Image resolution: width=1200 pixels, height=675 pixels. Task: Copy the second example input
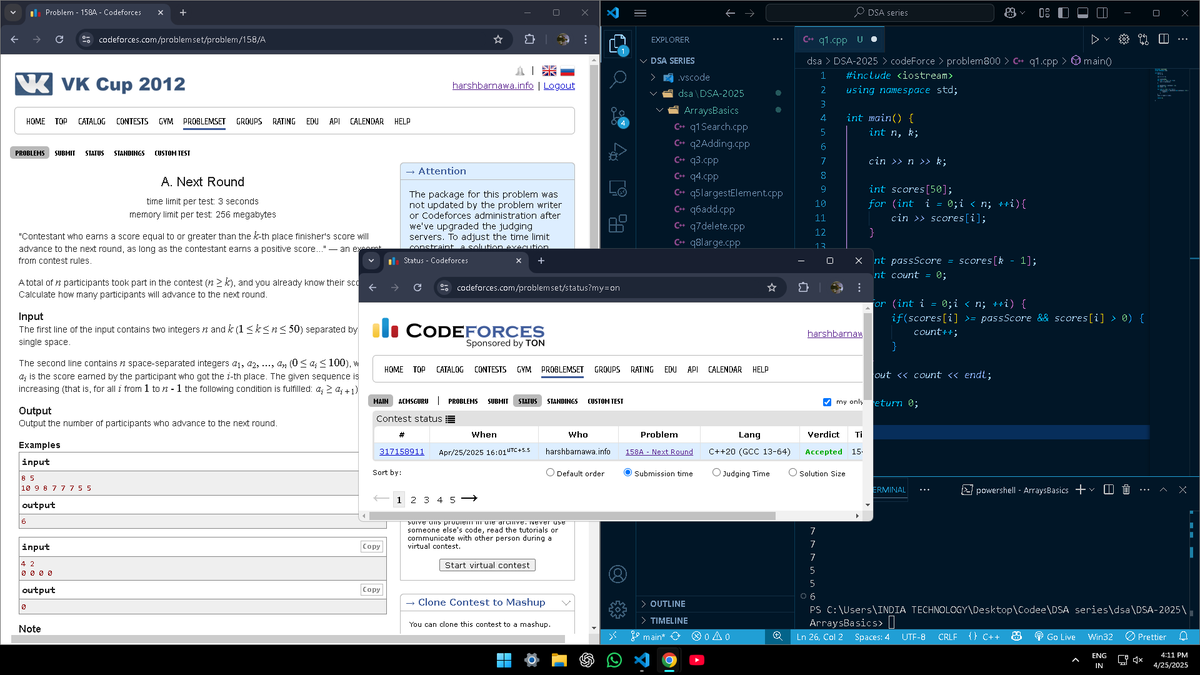point(372,547)
